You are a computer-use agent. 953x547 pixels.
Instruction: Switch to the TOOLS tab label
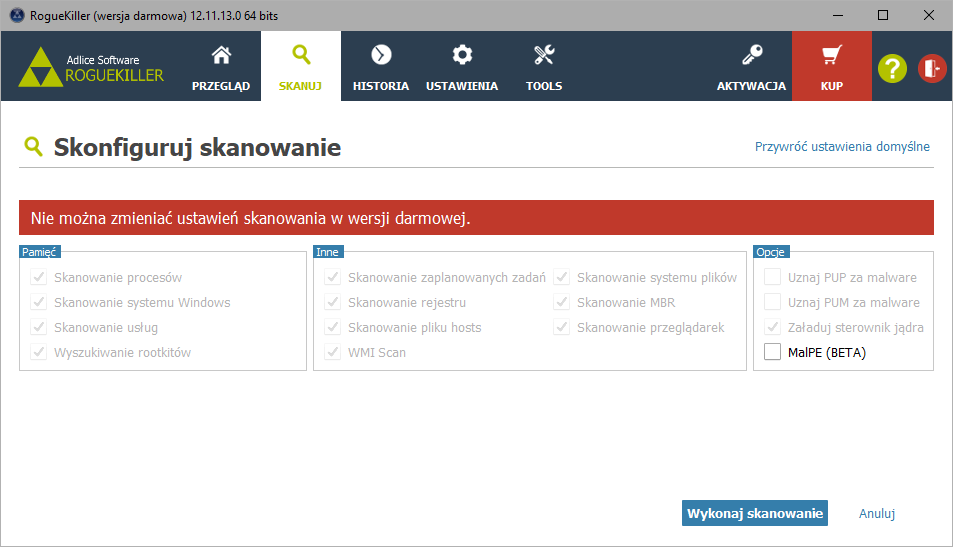544,86
